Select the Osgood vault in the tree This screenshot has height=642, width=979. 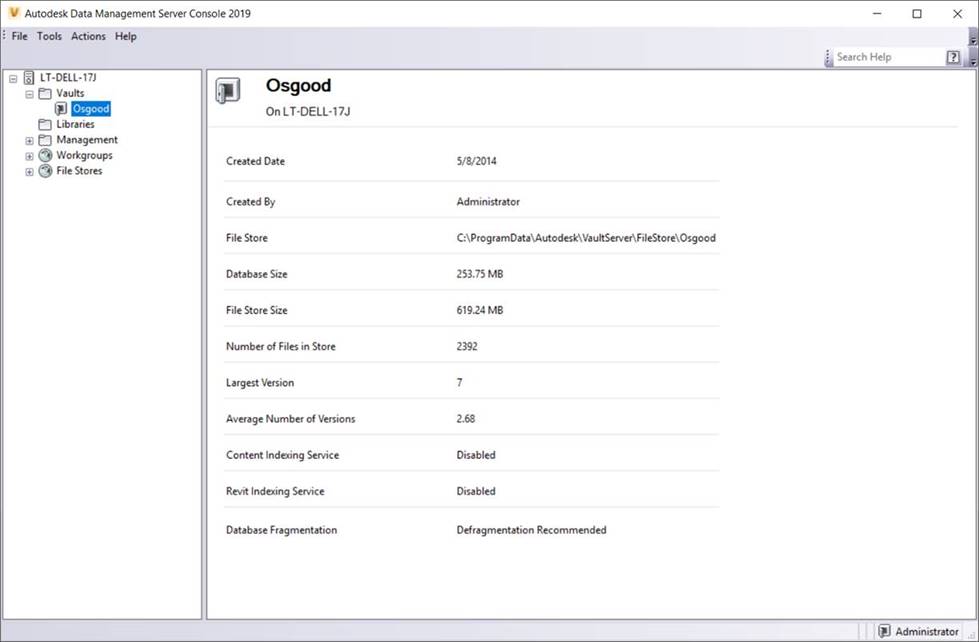[x=91, y=109]
